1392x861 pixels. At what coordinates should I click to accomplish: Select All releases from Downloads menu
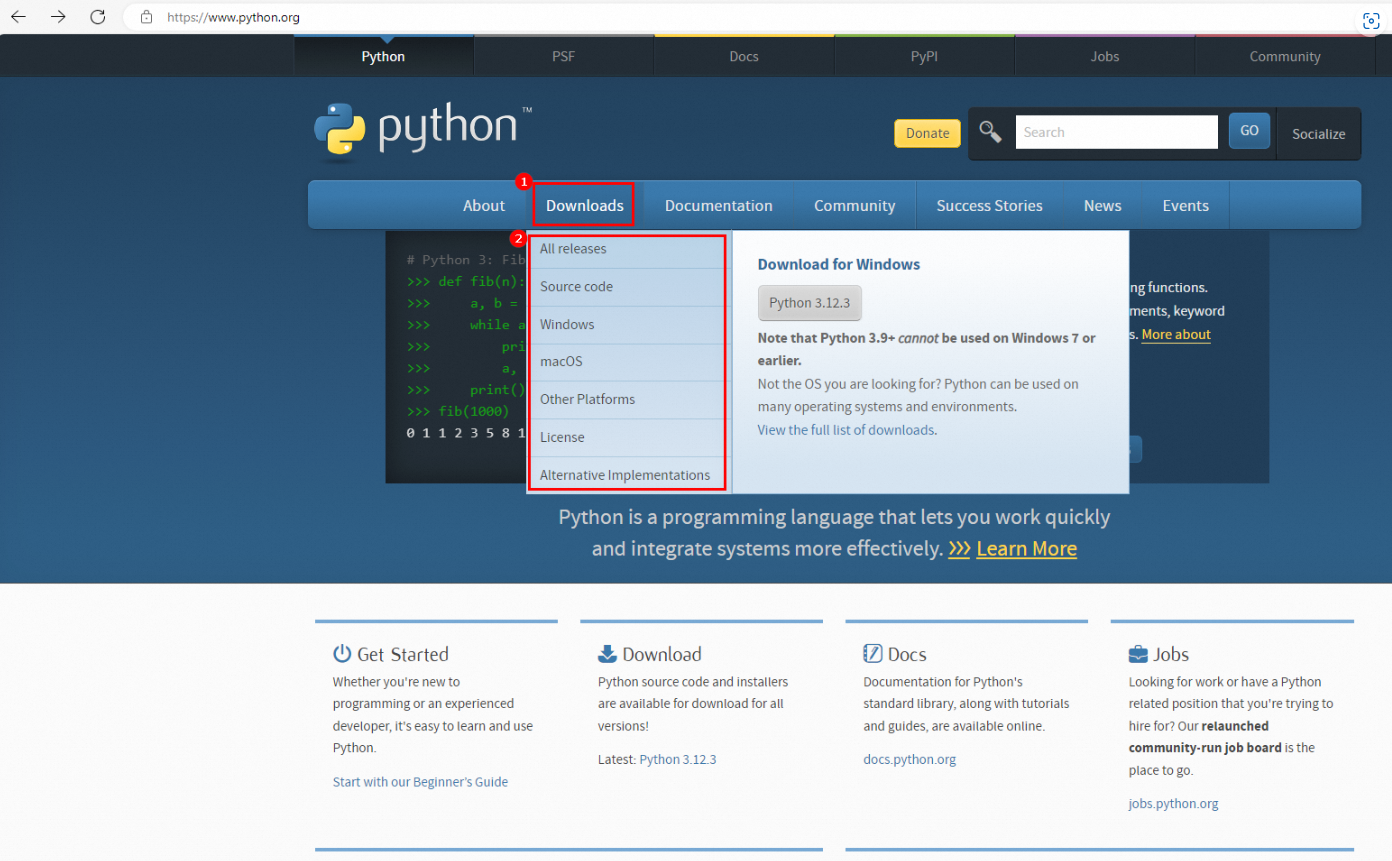(629, 249)
